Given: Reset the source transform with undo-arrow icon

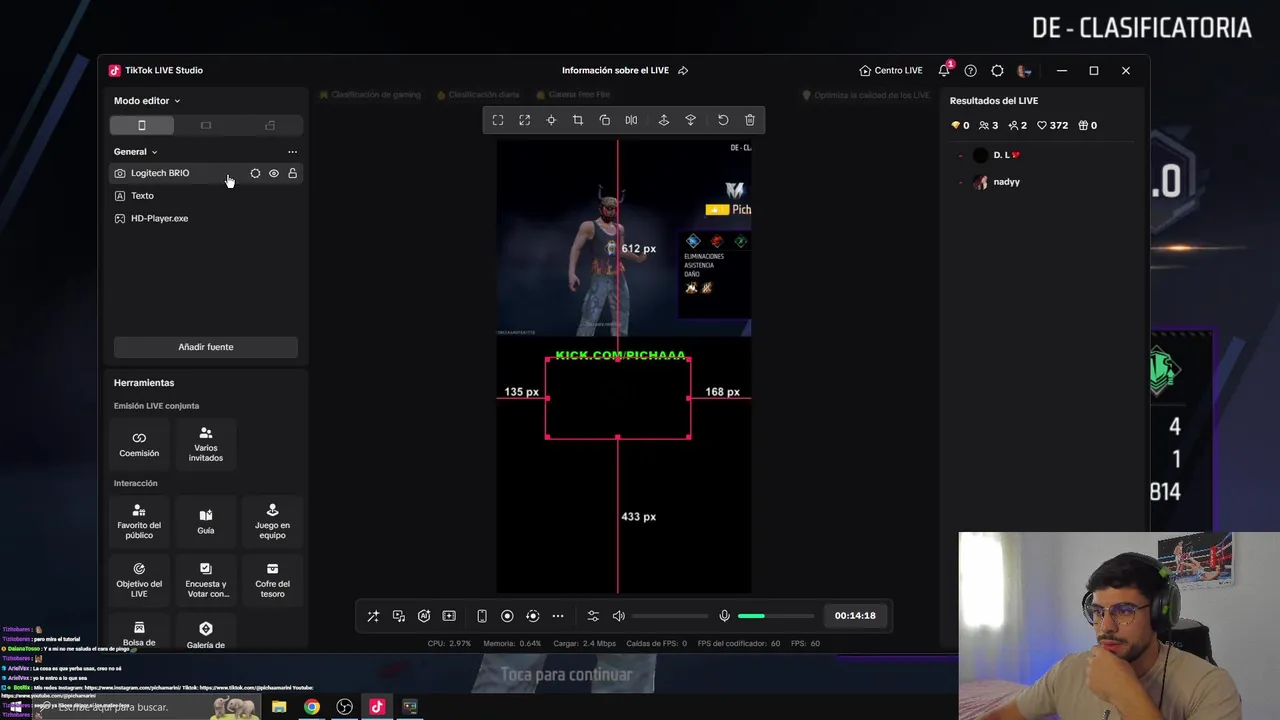Looking at the screenshot, I should pyautogui.click(x=723, y=120).
